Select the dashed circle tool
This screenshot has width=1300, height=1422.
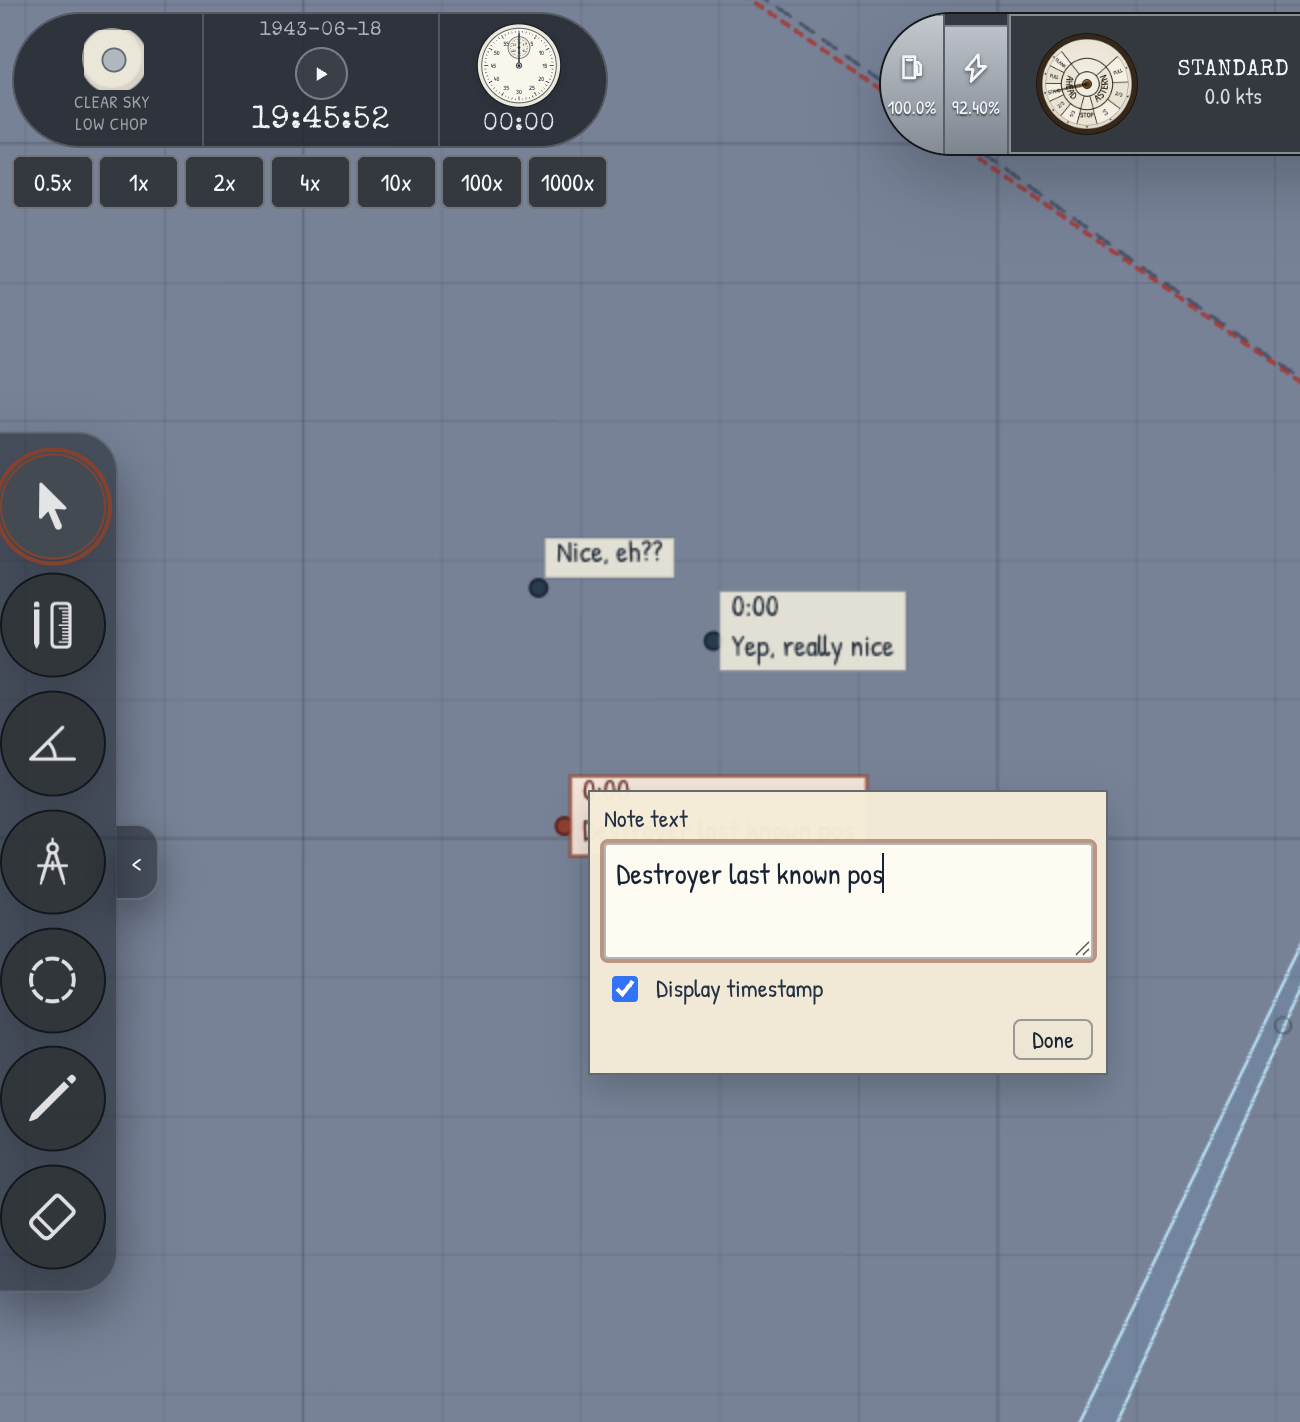point(53,980)
